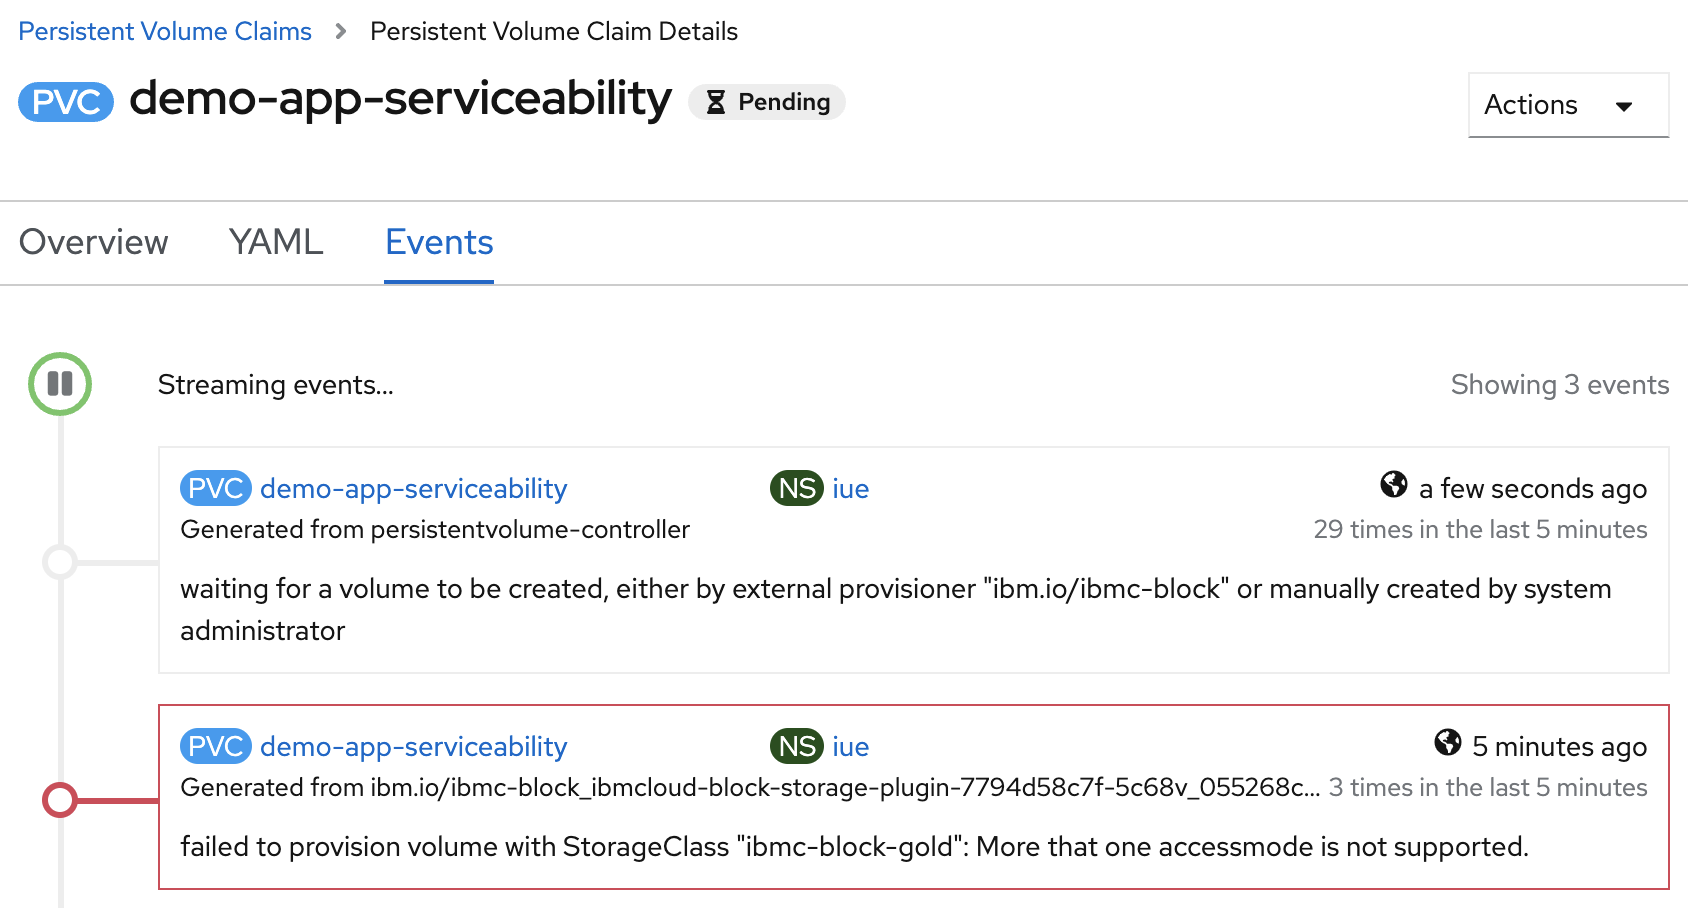Click the Pending hourglass status icon
The image size is (1688, 908).
pos(716,102)
